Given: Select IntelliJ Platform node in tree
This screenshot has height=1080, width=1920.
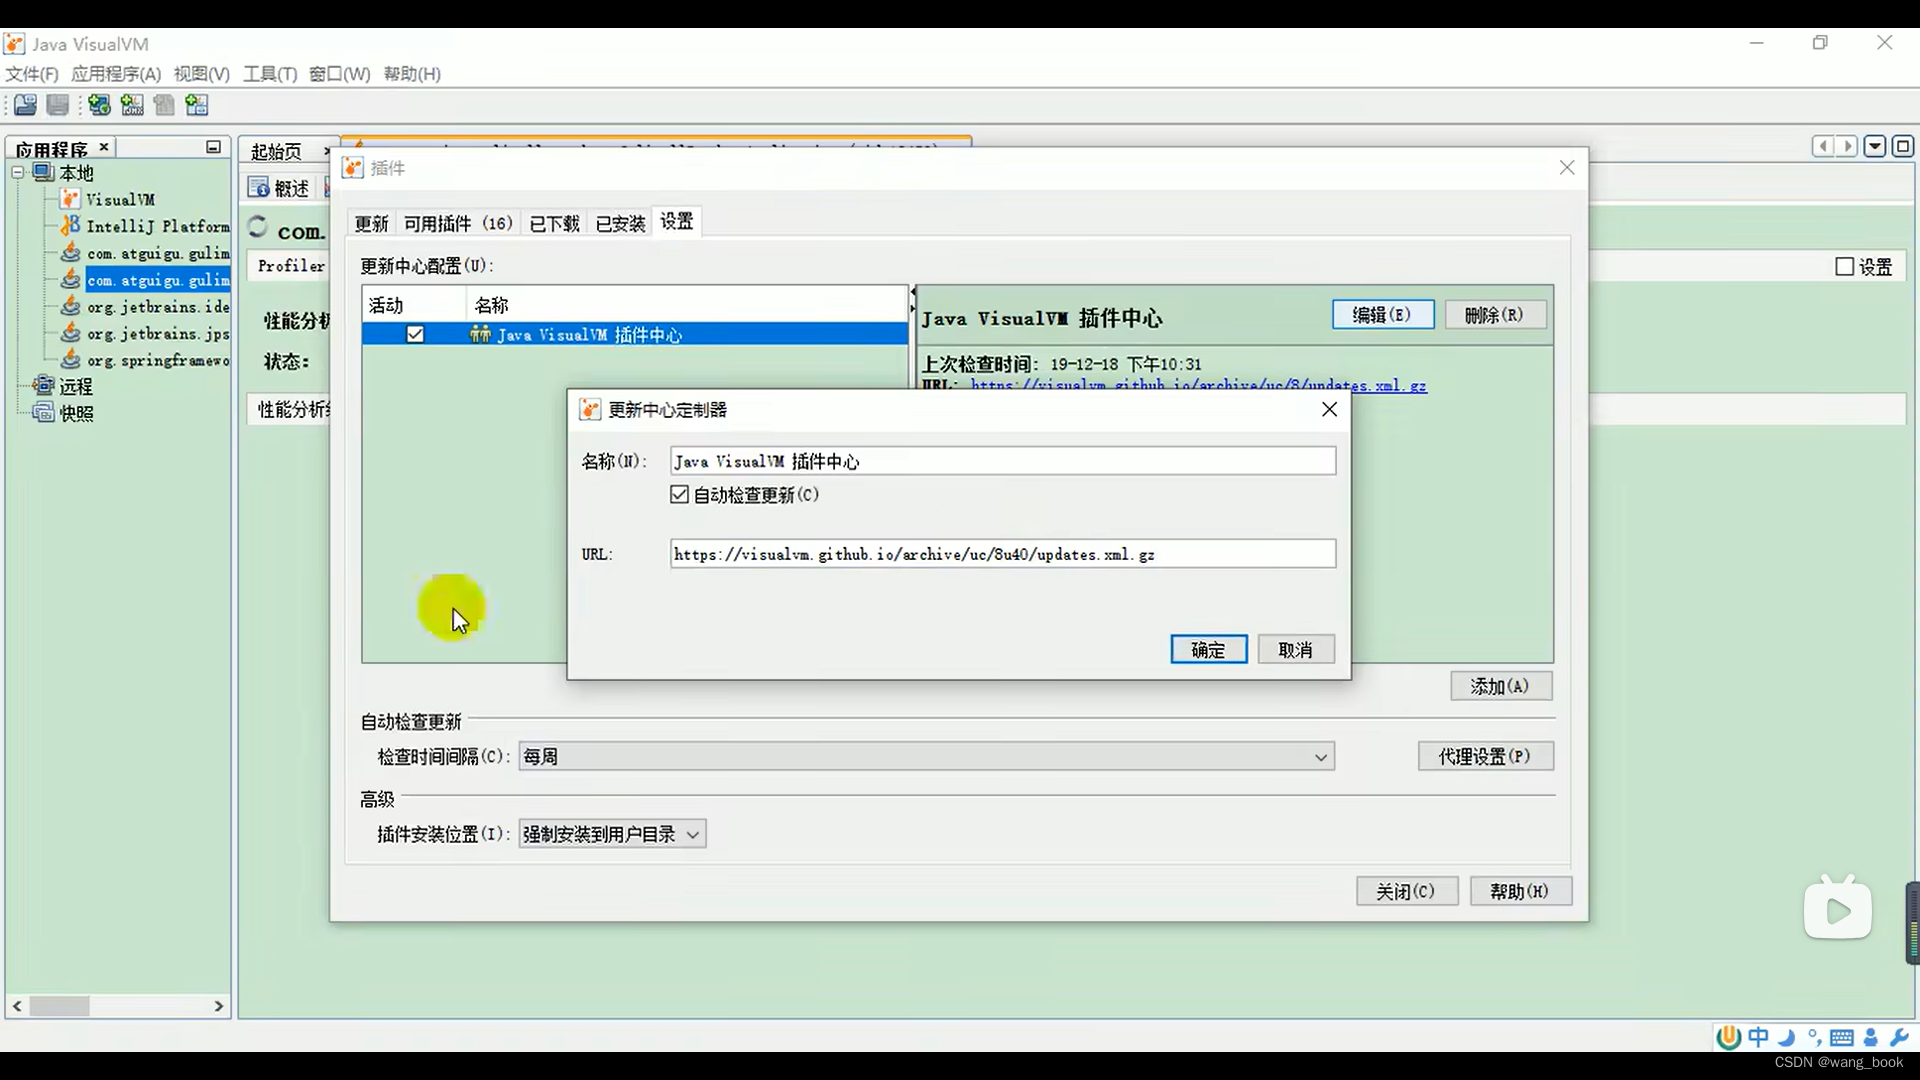Looking at the screenshot, I should [158, 227].
